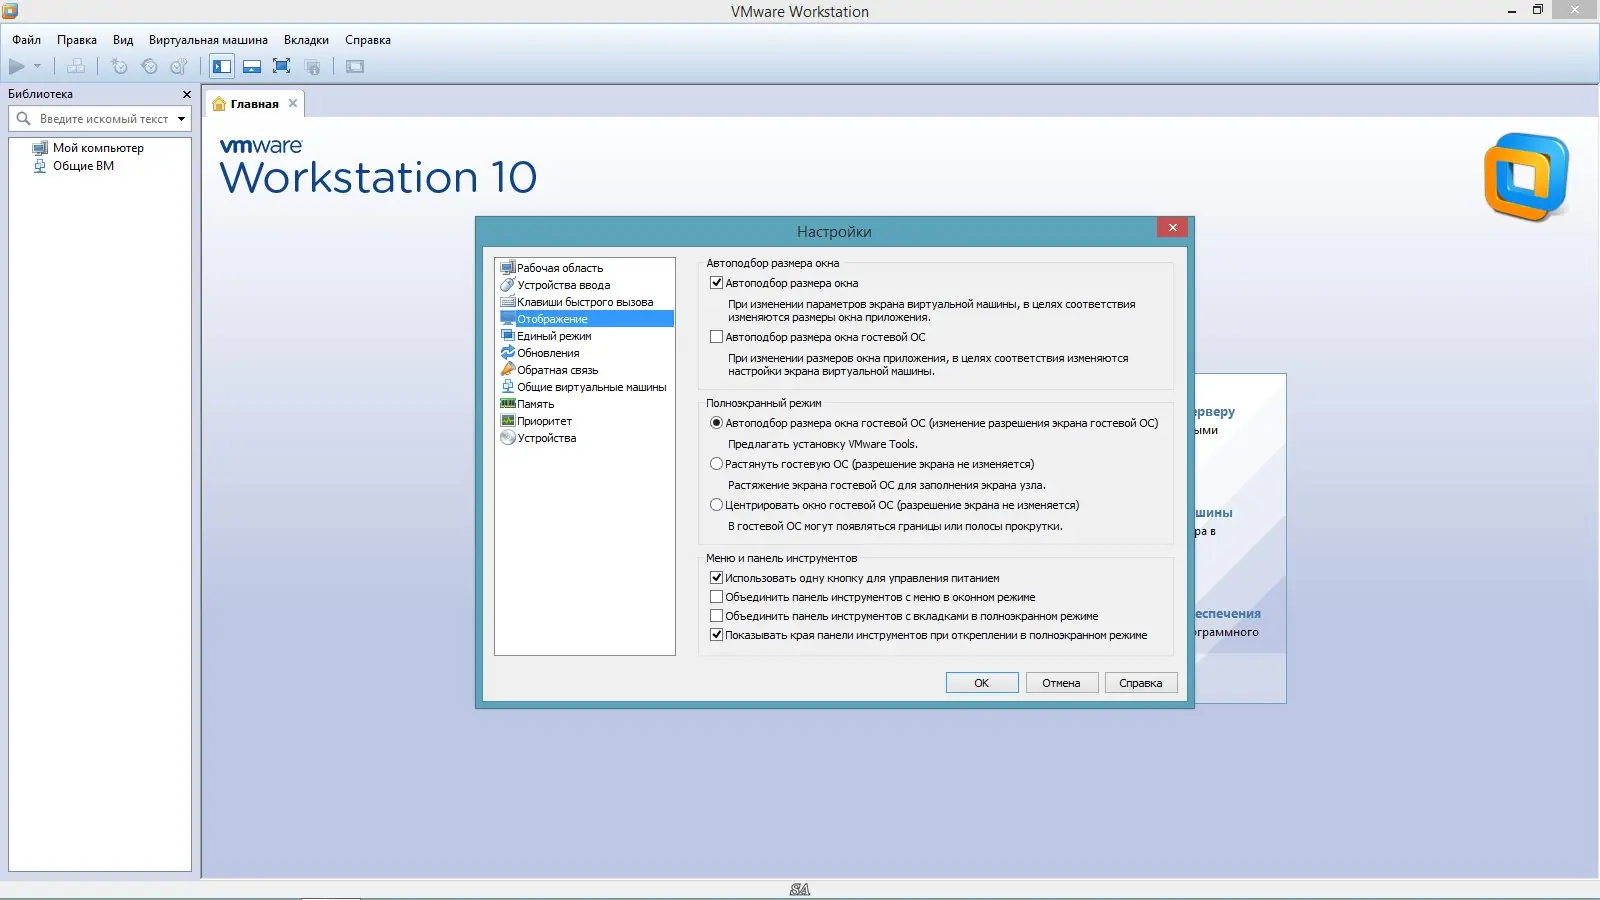Viewport: 1600px width, 900px height.
Task: Toggle the library panel toolbar icon
Action: [x=220, y=66]
